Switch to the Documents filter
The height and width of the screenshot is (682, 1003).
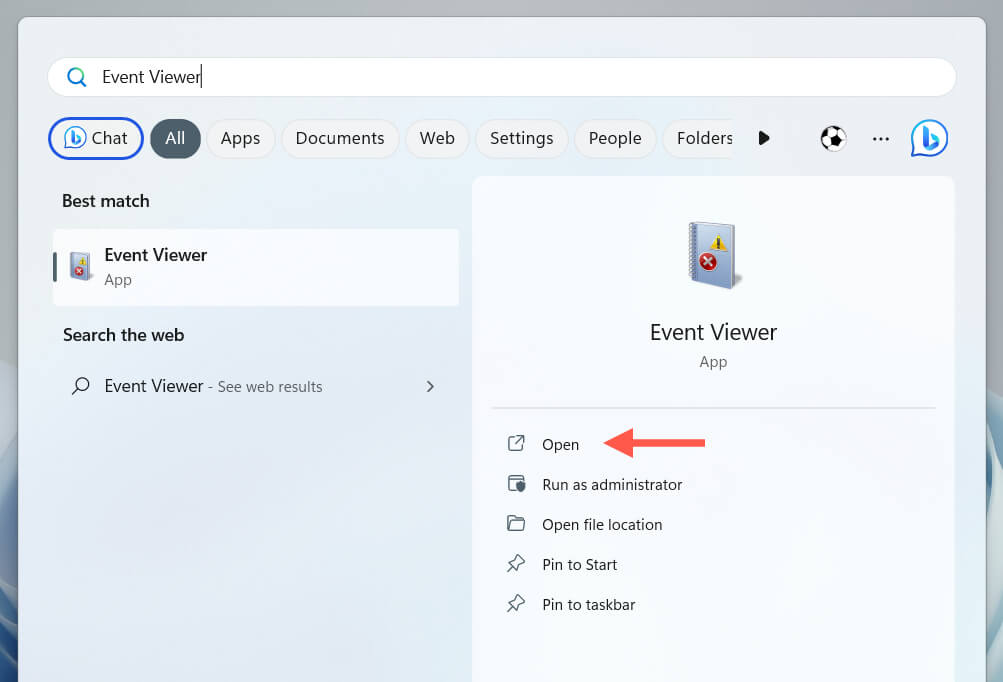[x=340, y=138]
